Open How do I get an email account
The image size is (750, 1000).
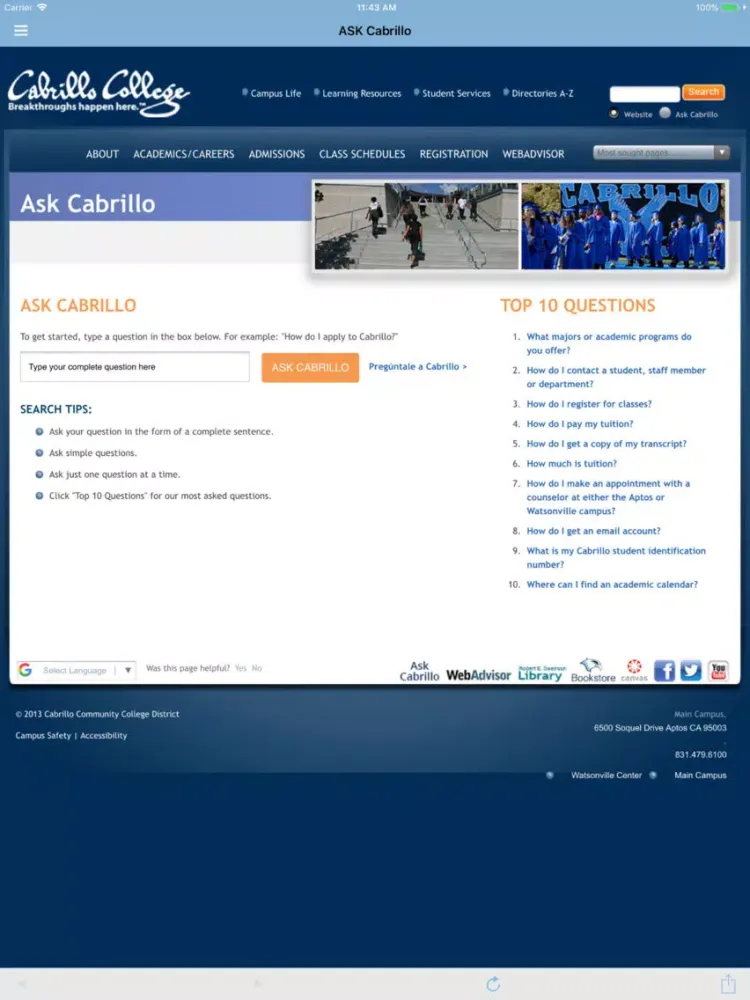[593, 531]
